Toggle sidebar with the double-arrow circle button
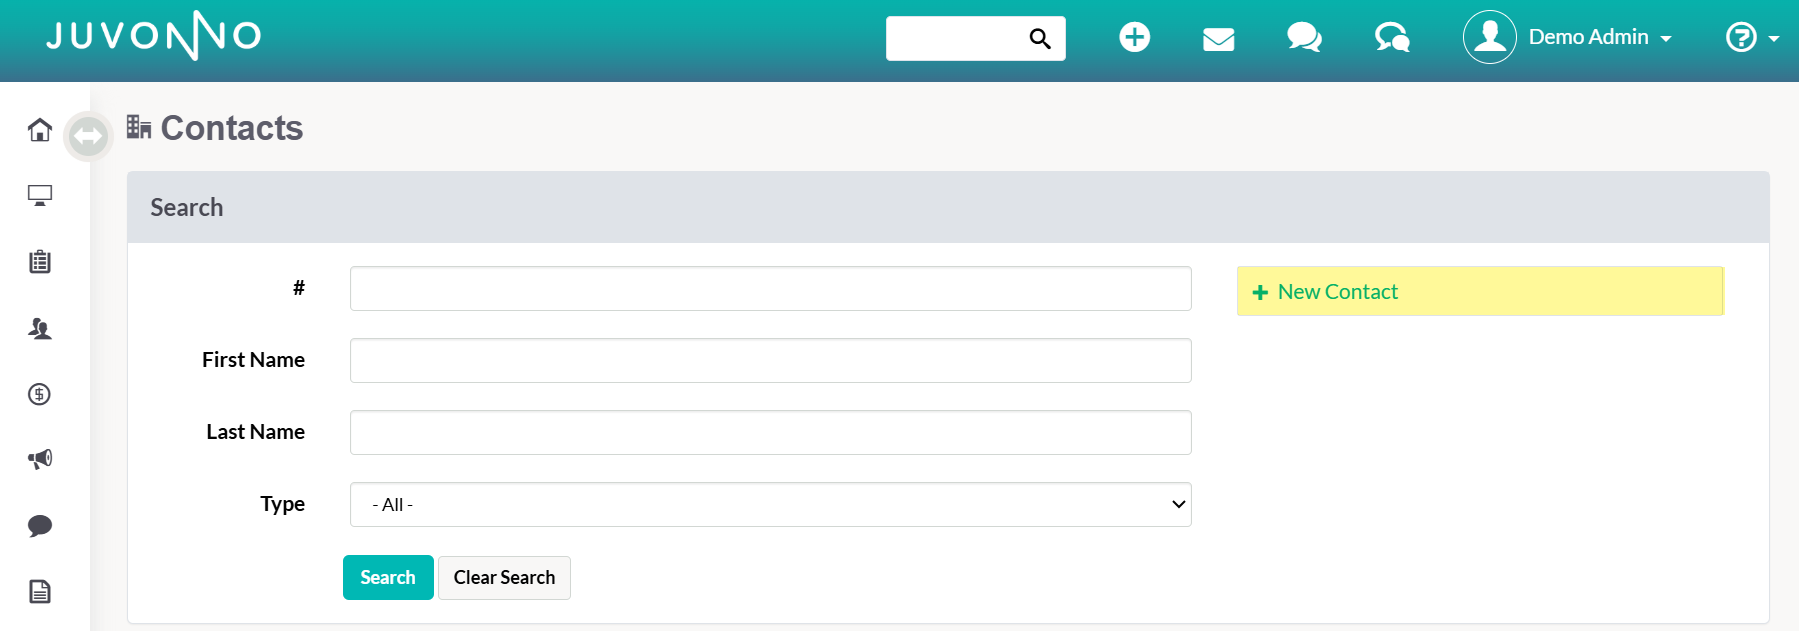Image resolution: width=1799 pixels, height=631 pixels. pos(88,136)
